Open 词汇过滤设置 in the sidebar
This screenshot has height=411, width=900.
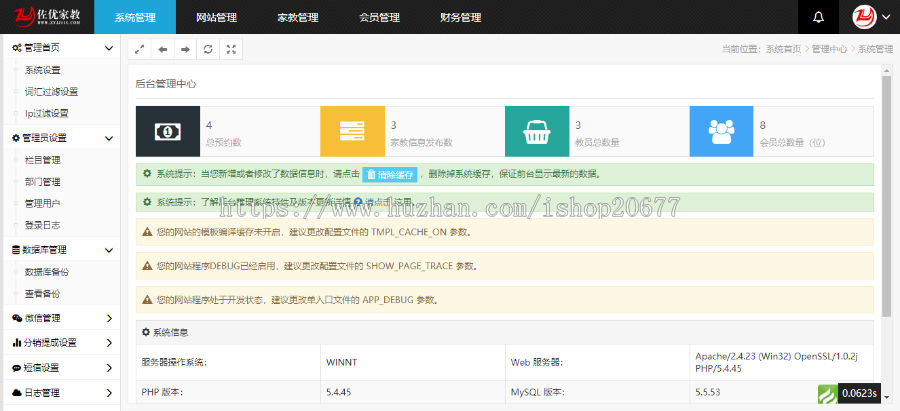(x=51, y=92)
